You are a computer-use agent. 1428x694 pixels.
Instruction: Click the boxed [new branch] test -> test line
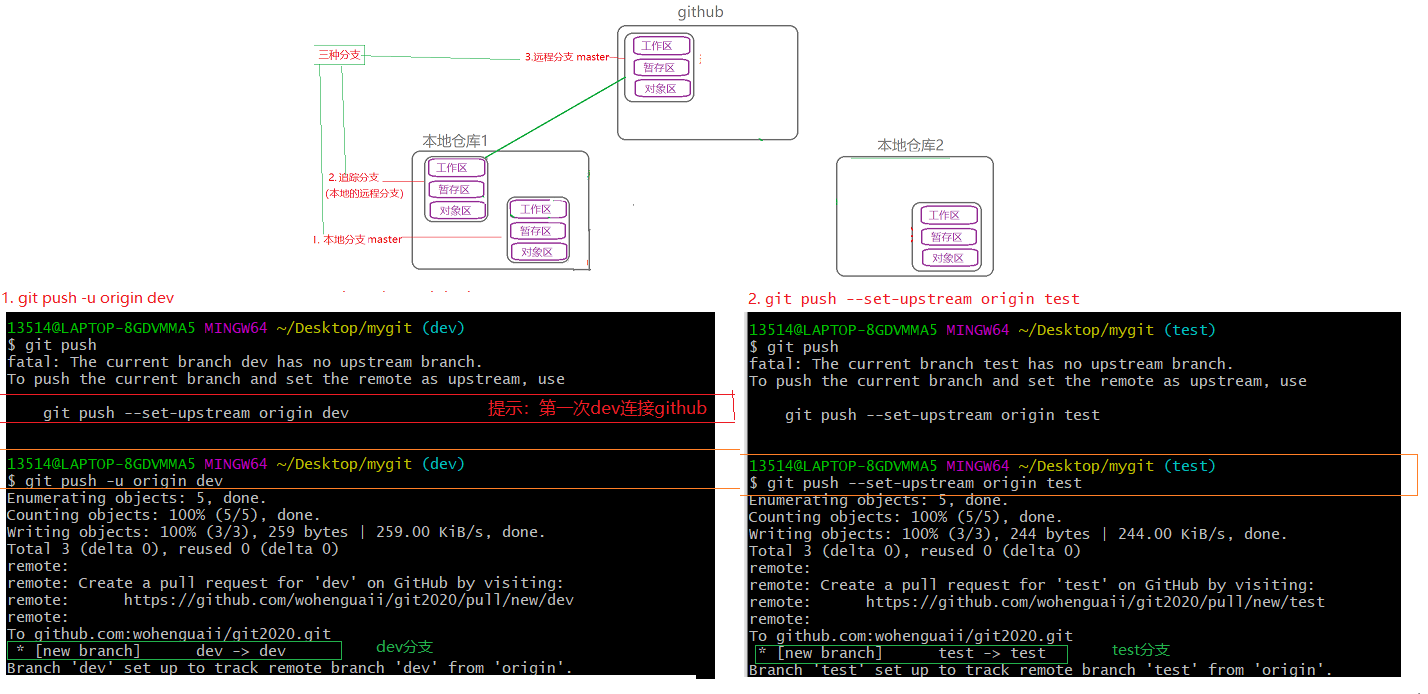point(910,653)
